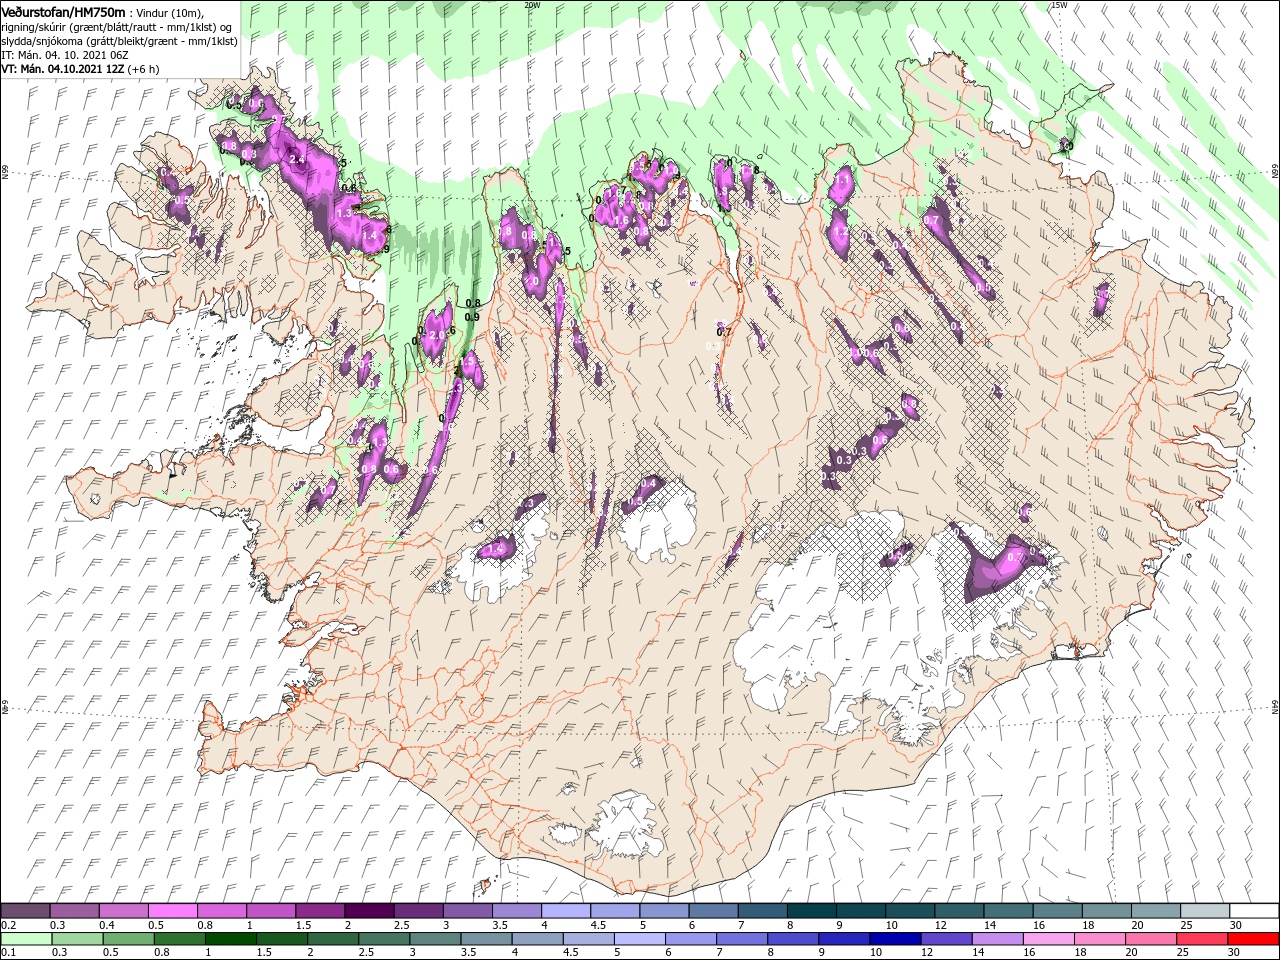Viewport: 1280px width, 960px height.
Task: Pick the darkest green swatch from 1 to 1.5
Action: tap(231, 938)
